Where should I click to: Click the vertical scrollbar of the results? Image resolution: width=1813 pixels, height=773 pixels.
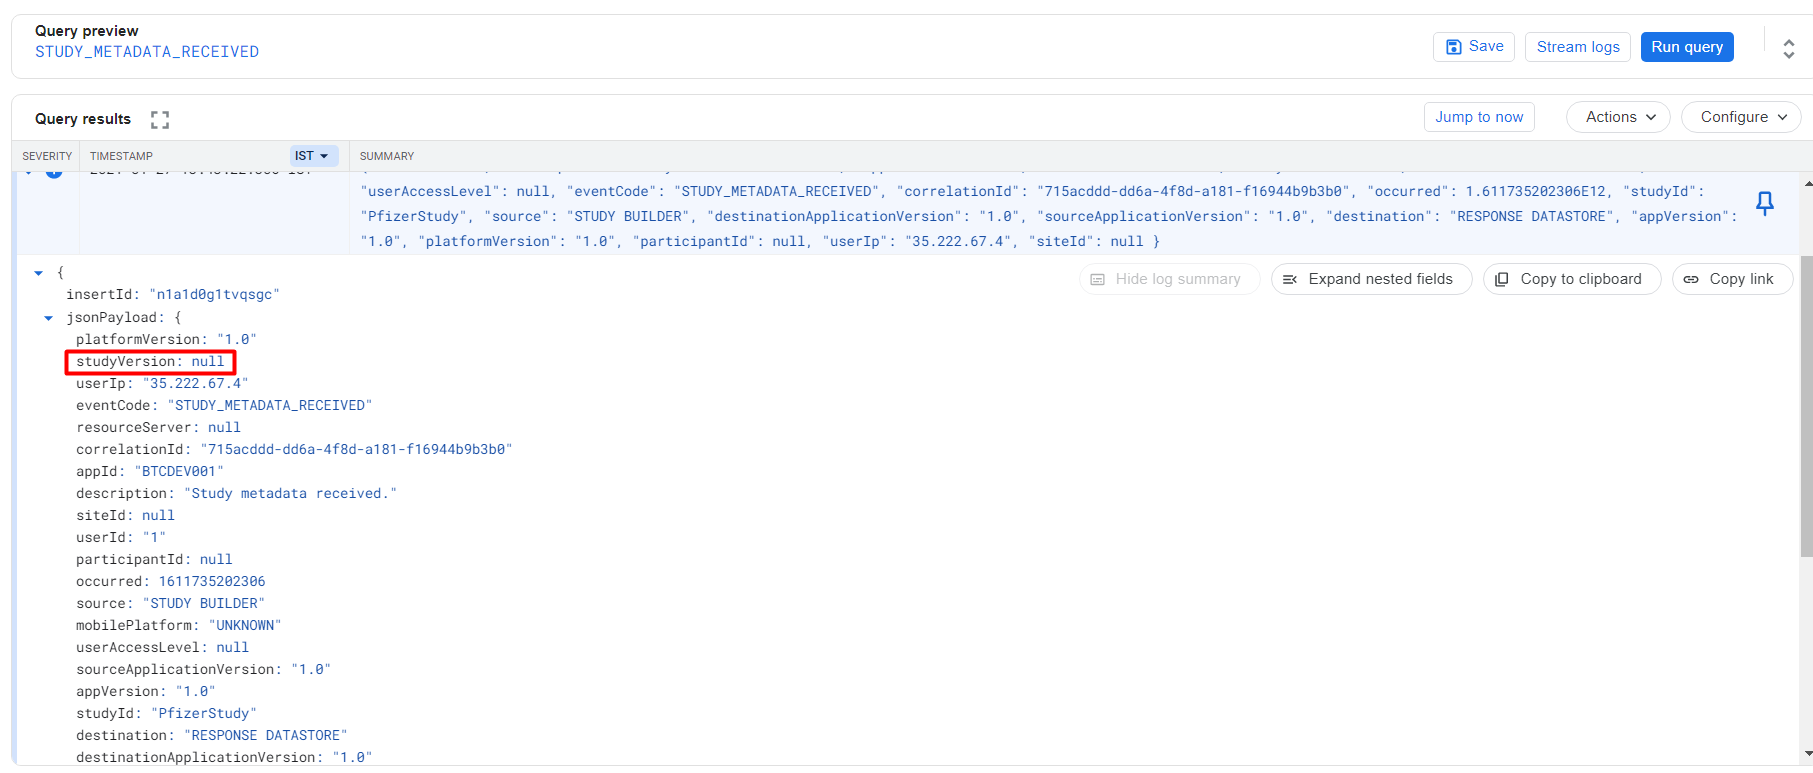click(x=1806, y=405)
